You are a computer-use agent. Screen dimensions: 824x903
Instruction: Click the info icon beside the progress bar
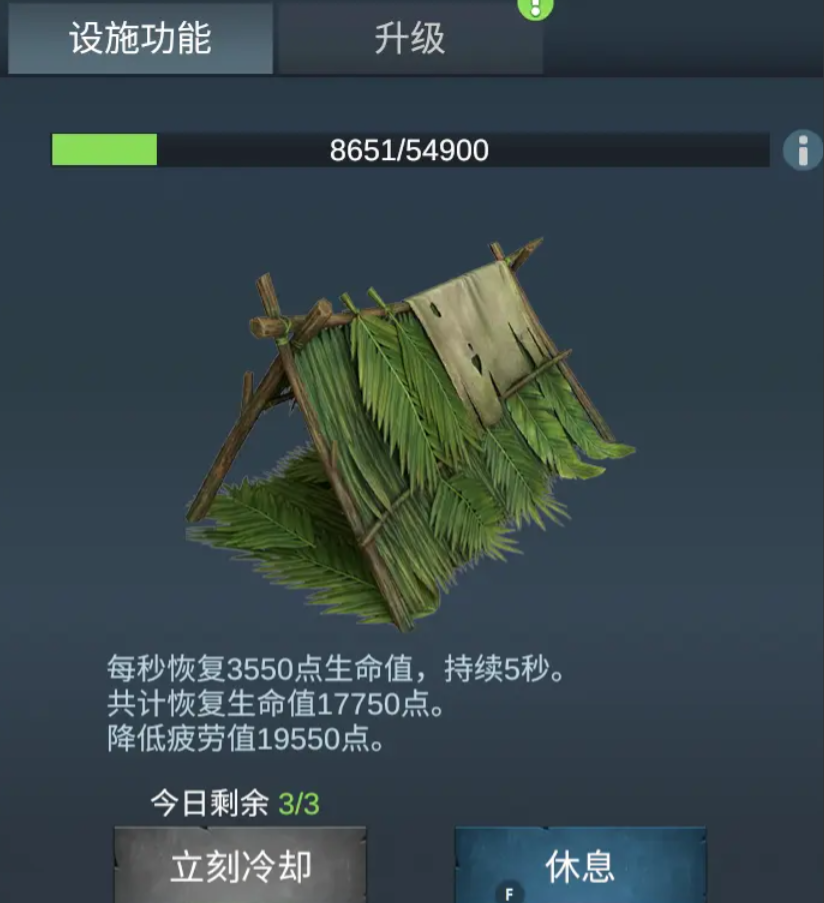pos(803,150)
